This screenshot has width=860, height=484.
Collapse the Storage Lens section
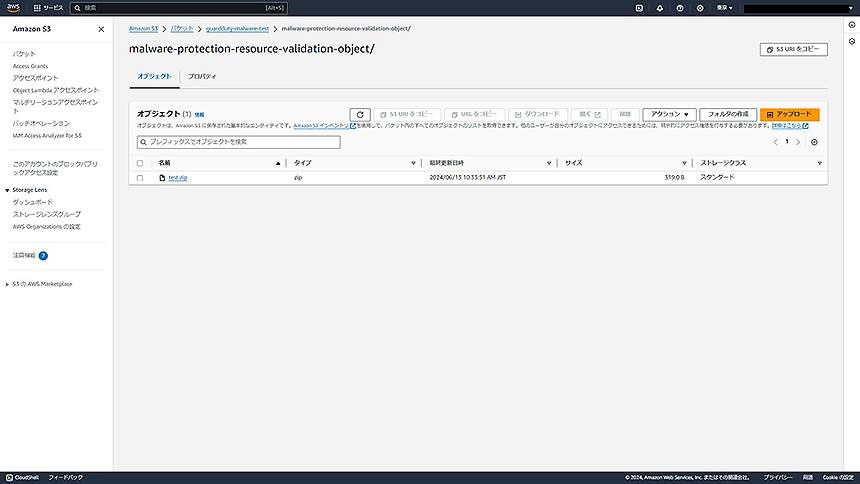coord(7,190)
